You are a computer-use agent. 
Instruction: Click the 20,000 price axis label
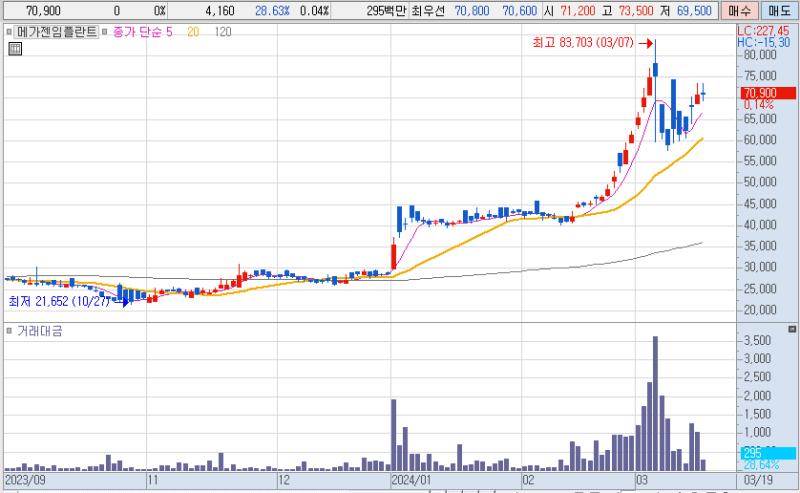click(760, 310)
